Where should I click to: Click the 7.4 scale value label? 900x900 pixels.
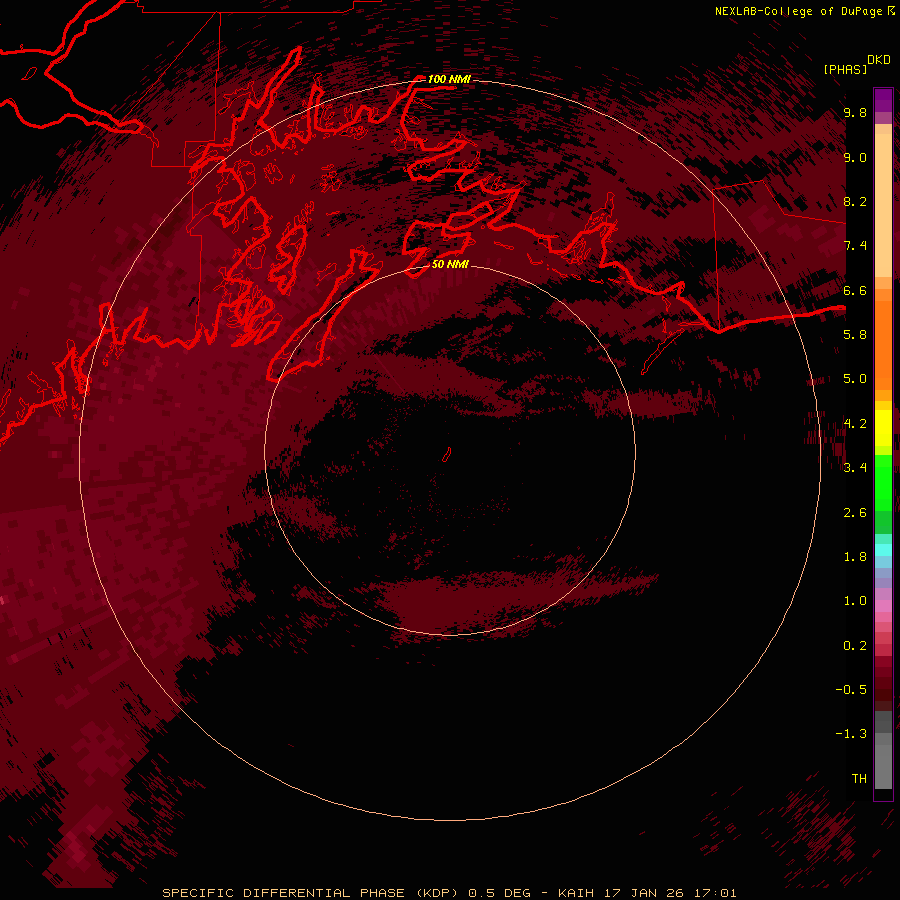[x=855, y=246]
